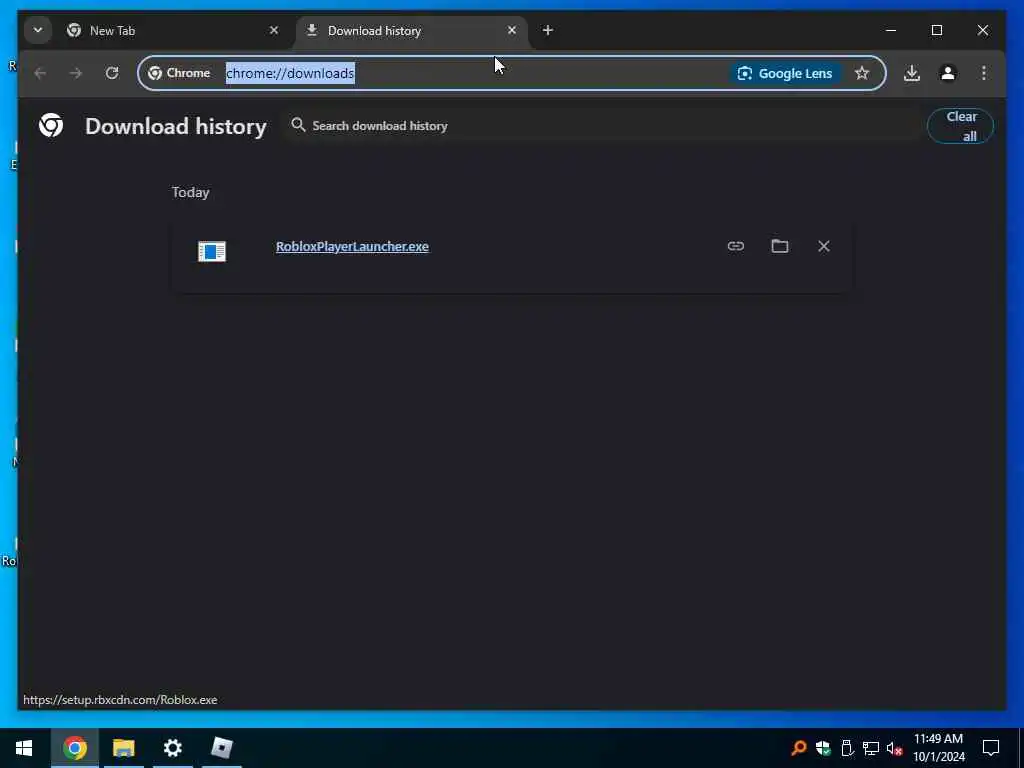The image size is (1024, 768).
Task: Open Settings gear in the taskbar
Action: (172, 748)
